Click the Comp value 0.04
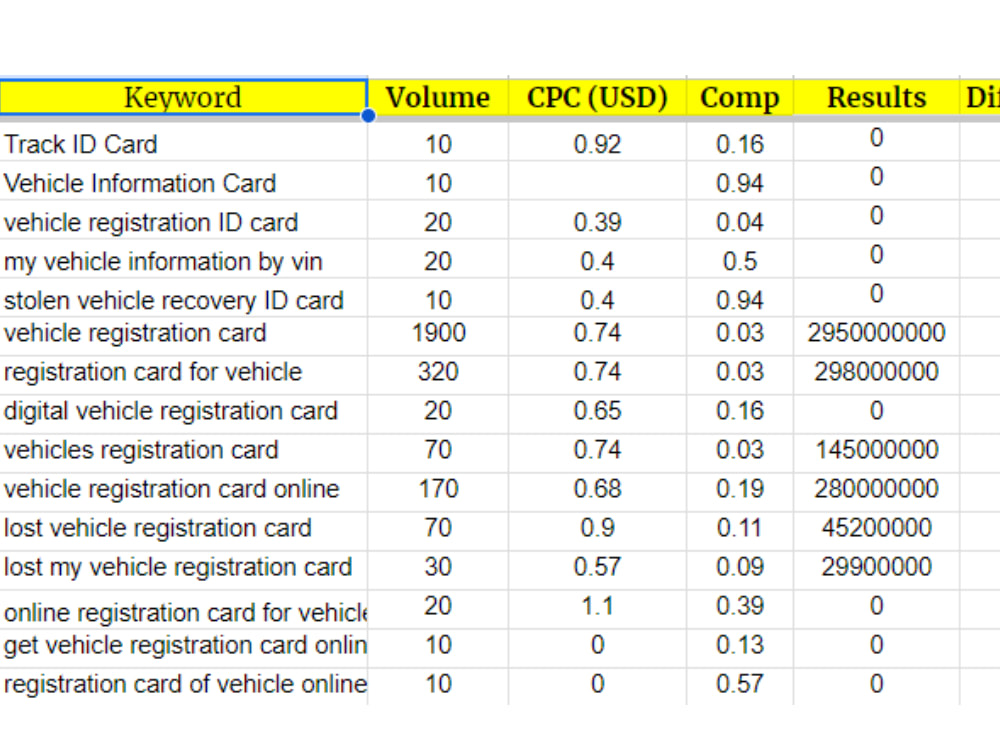 740,222
